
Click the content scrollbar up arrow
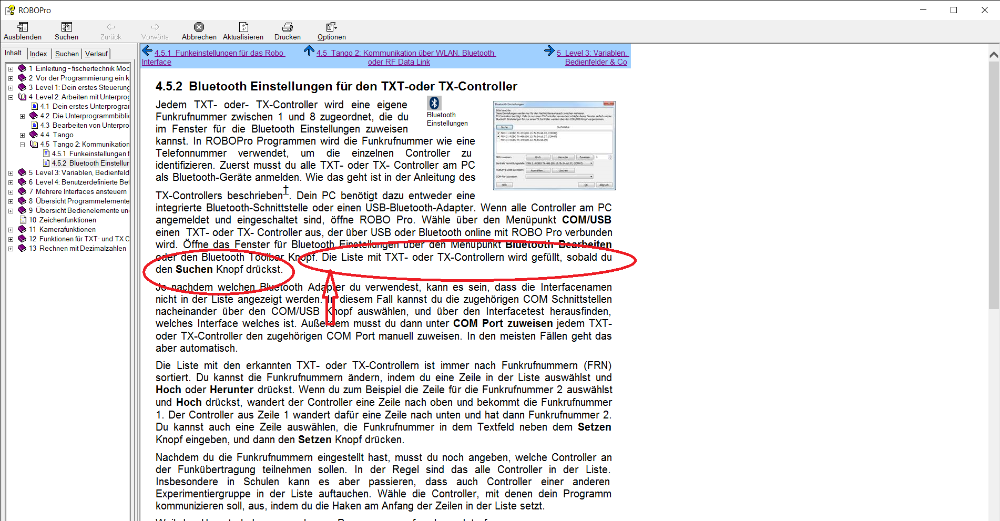click(993, 55)
